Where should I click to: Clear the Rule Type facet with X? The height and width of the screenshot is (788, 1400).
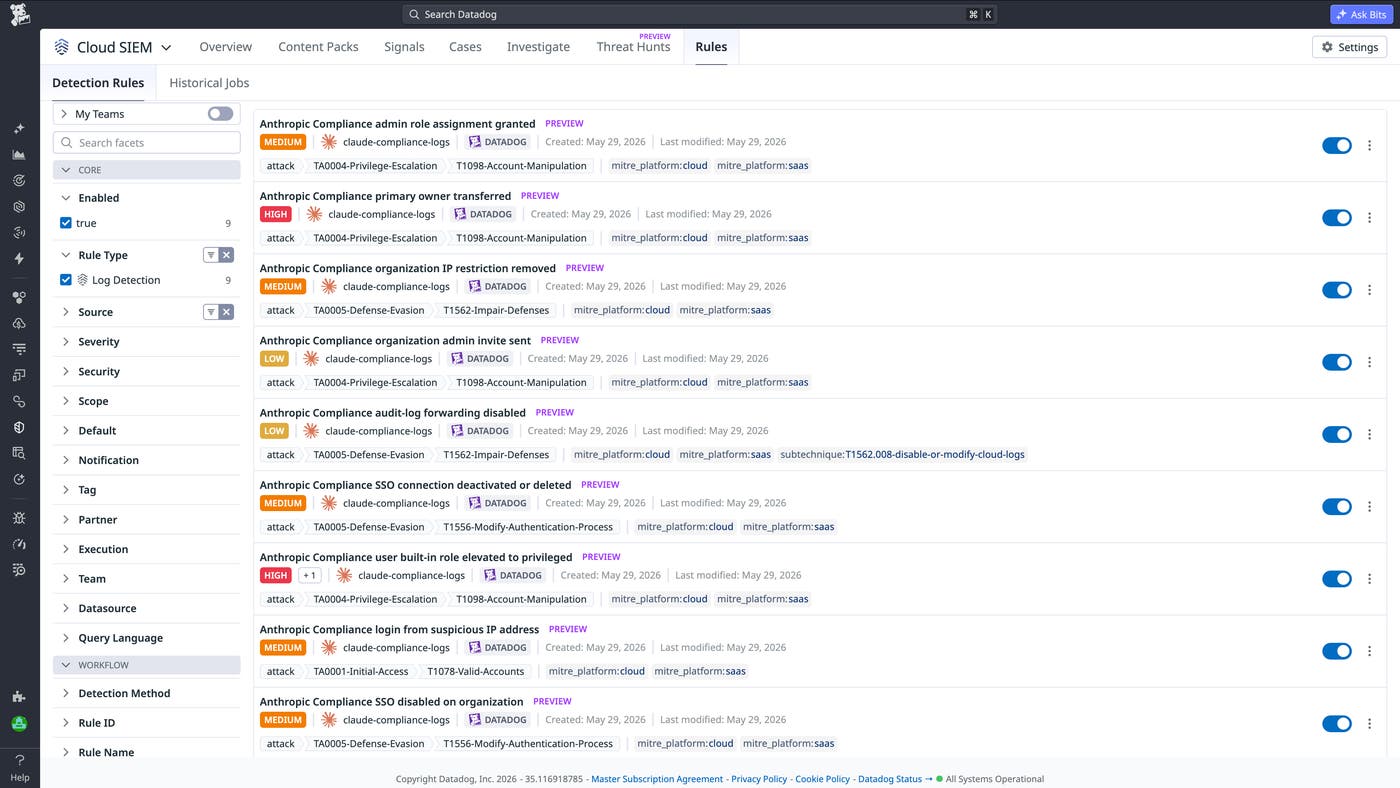pyautogui.click(x=227, y=255)
